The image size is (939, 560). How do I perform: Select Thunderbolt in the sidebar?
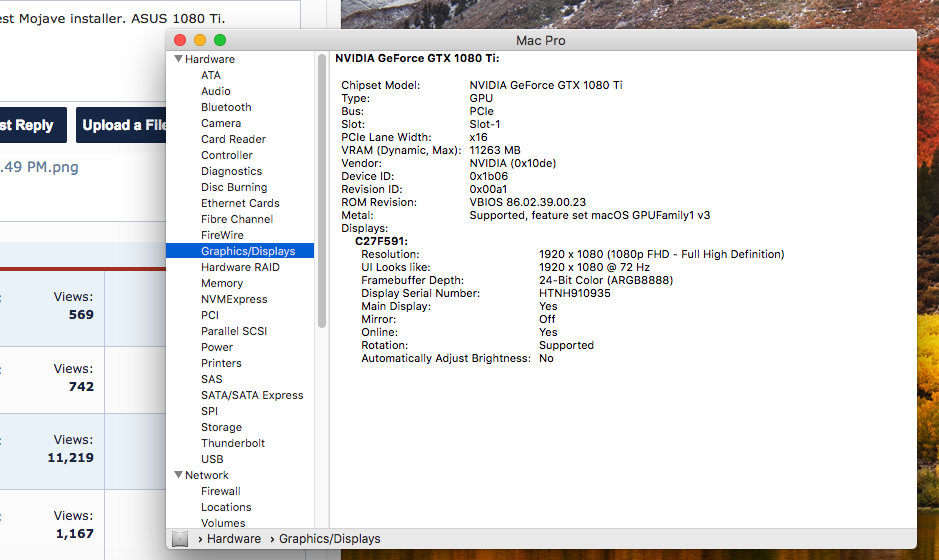233,443
